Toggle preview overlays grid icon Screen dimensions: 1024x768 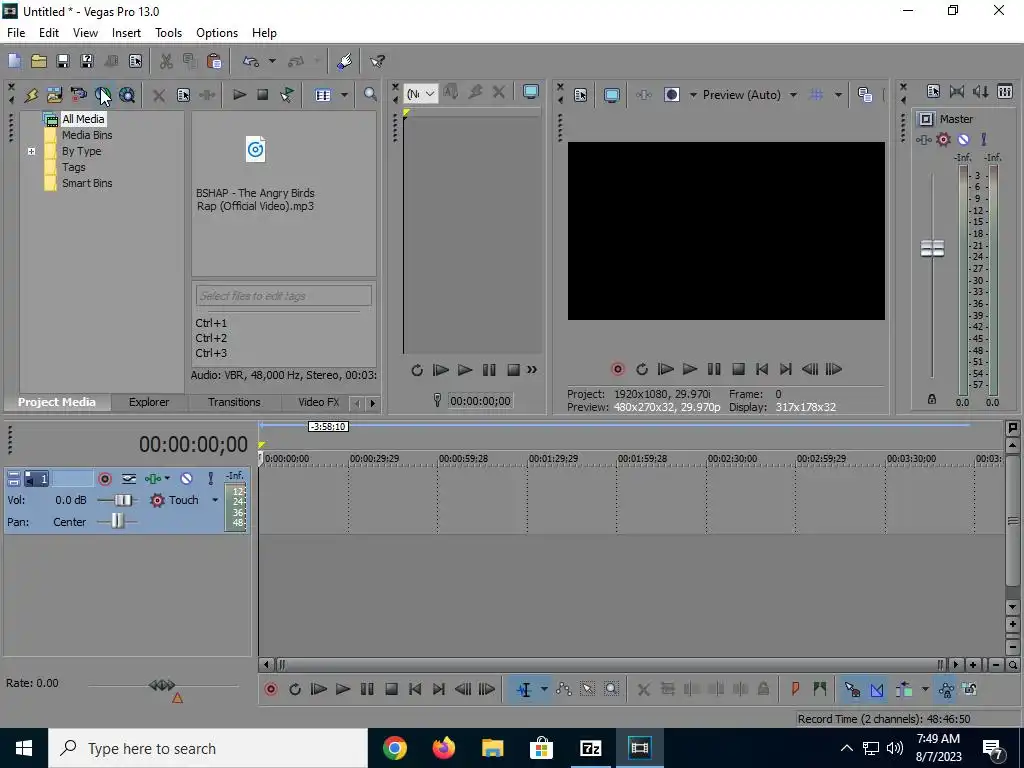(816, 95)
